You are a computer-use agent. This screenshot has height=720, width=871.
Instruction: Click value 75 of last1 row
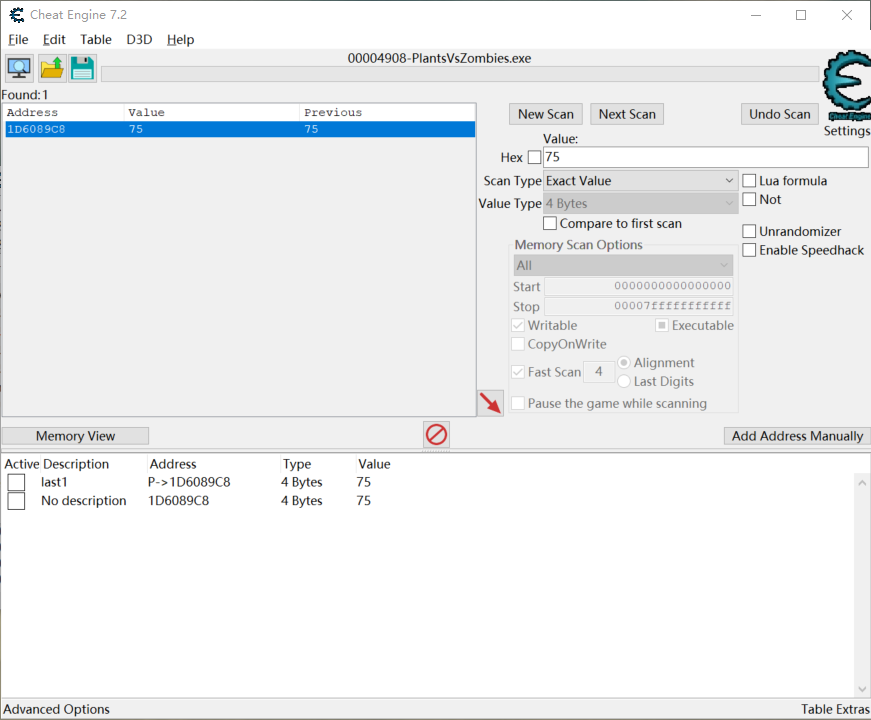364,482
